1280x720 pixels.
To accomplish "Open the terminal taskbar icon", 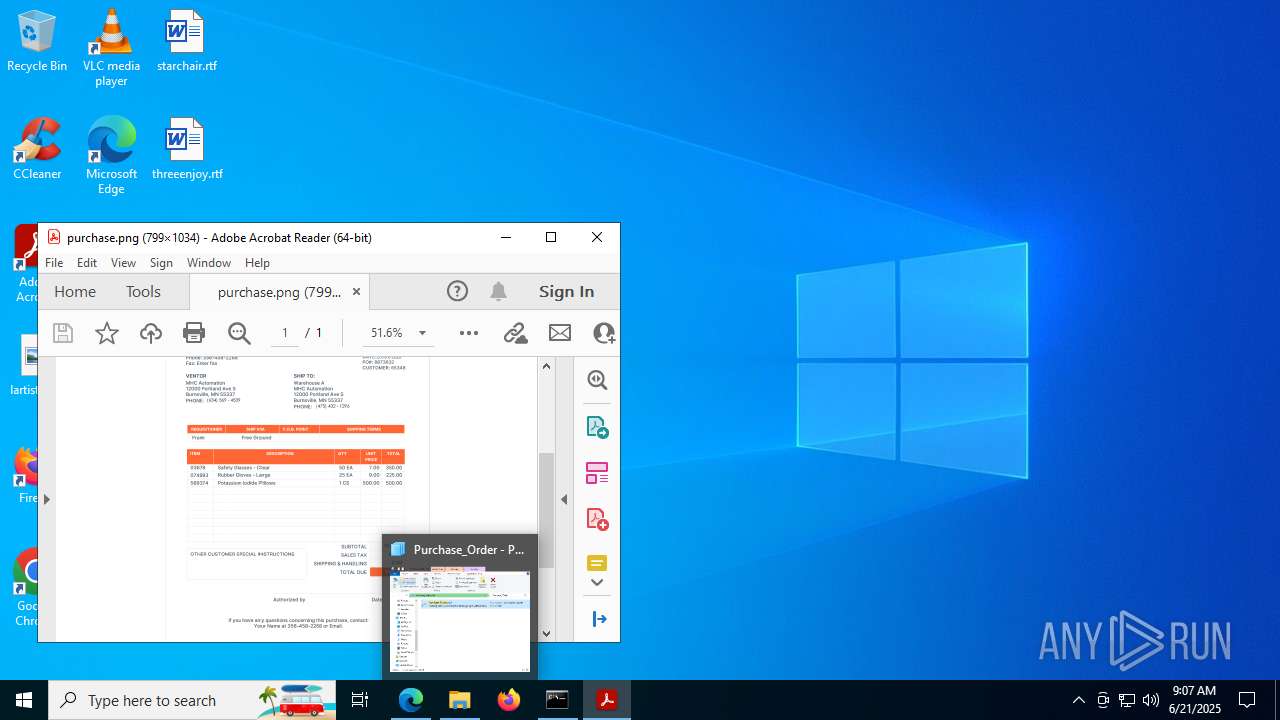I will click(557, 700).
